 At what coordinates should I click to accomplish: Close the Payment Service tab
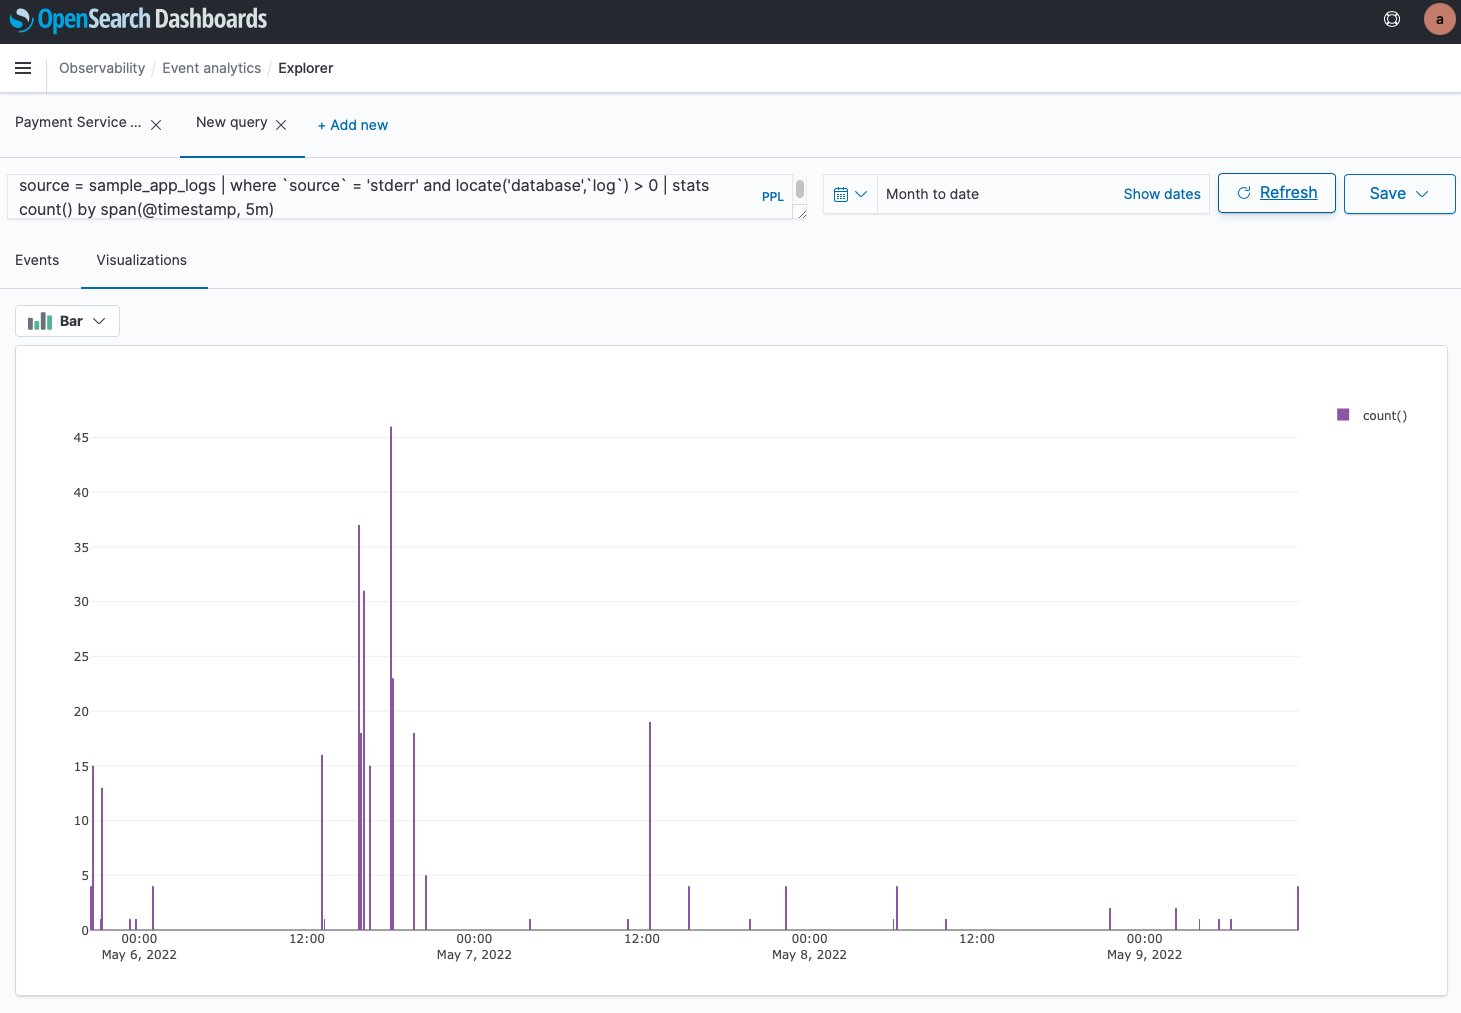click(x=156, y=125)
